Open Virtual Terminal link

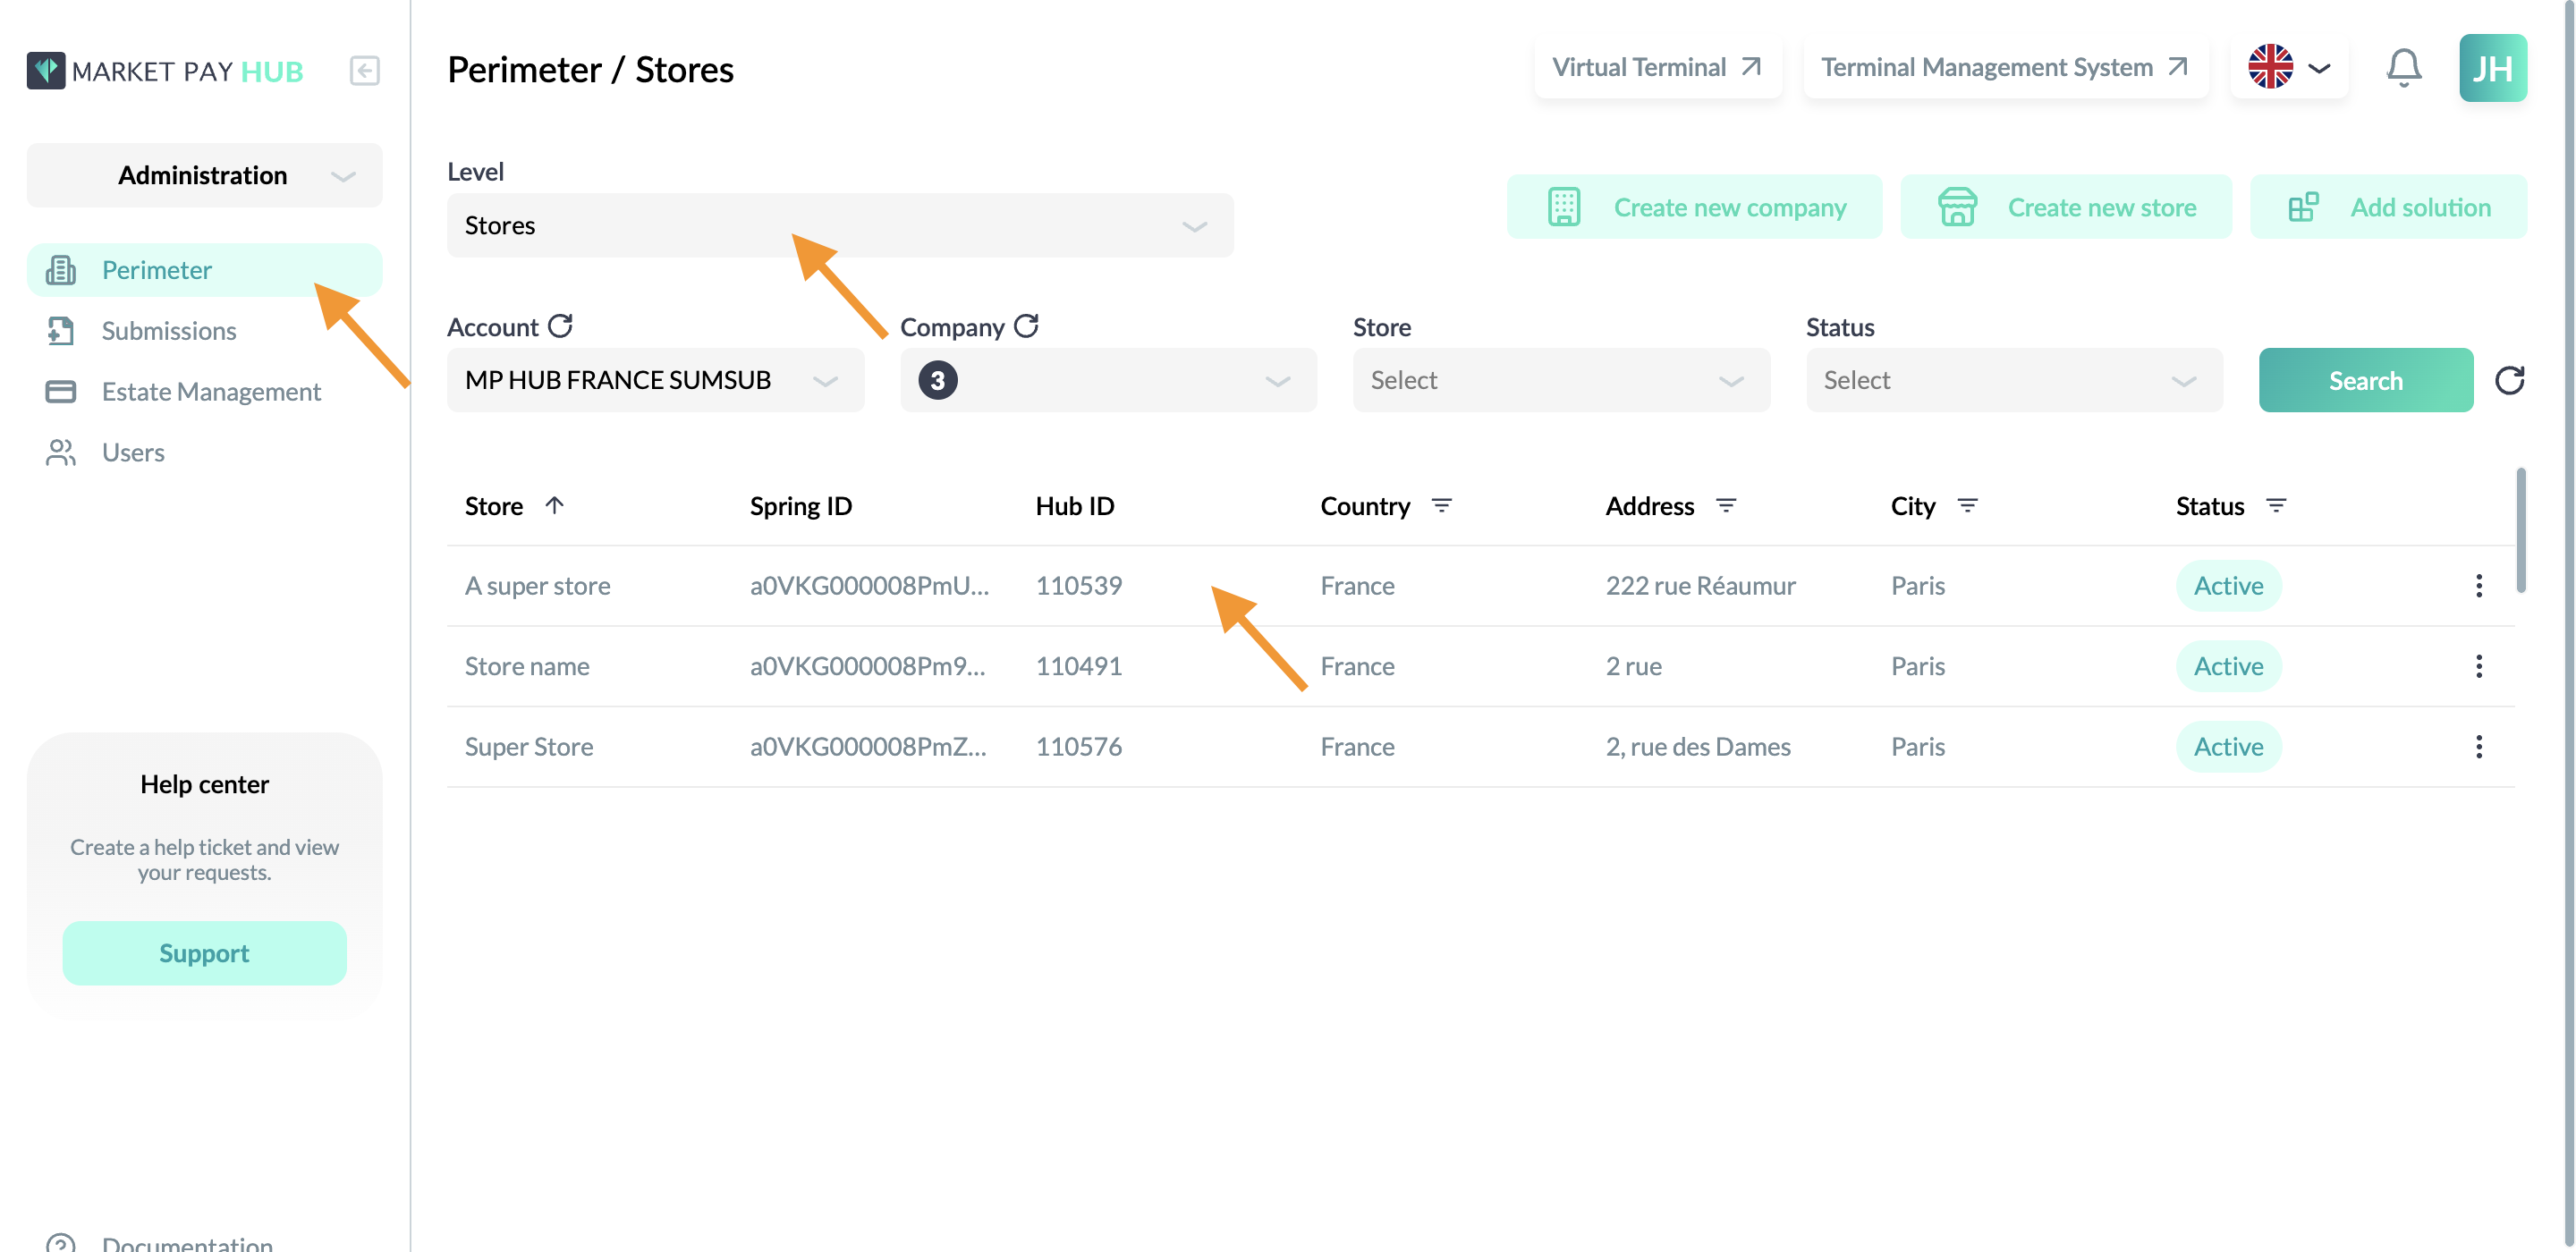coord(1657,68)
